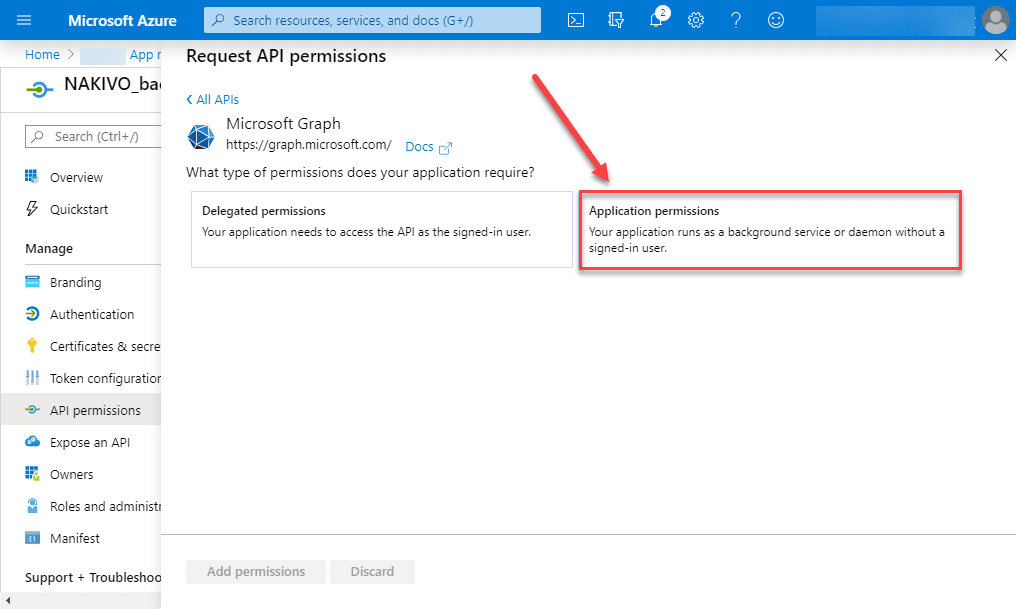Go back to All APIs
Viewport: 1016px width, 609px height.
click(x=213, y=99)
